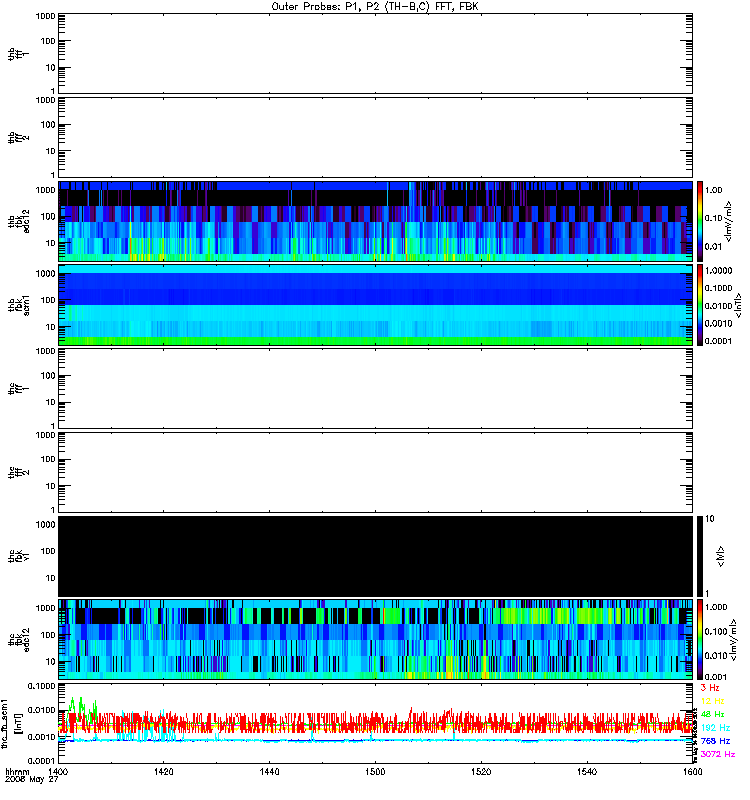
Task: Click the "thc fbk v1" y-axis title
Action: 19,556
